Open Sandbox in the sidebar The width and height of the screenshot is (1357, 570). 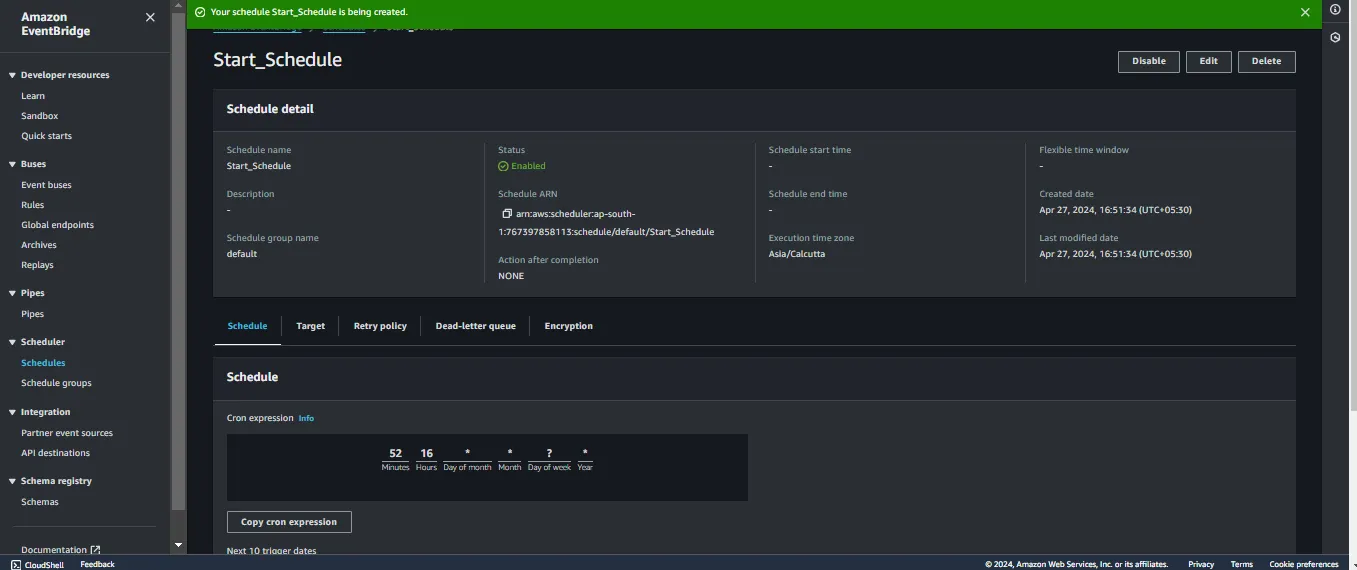(x=40, y=116)
